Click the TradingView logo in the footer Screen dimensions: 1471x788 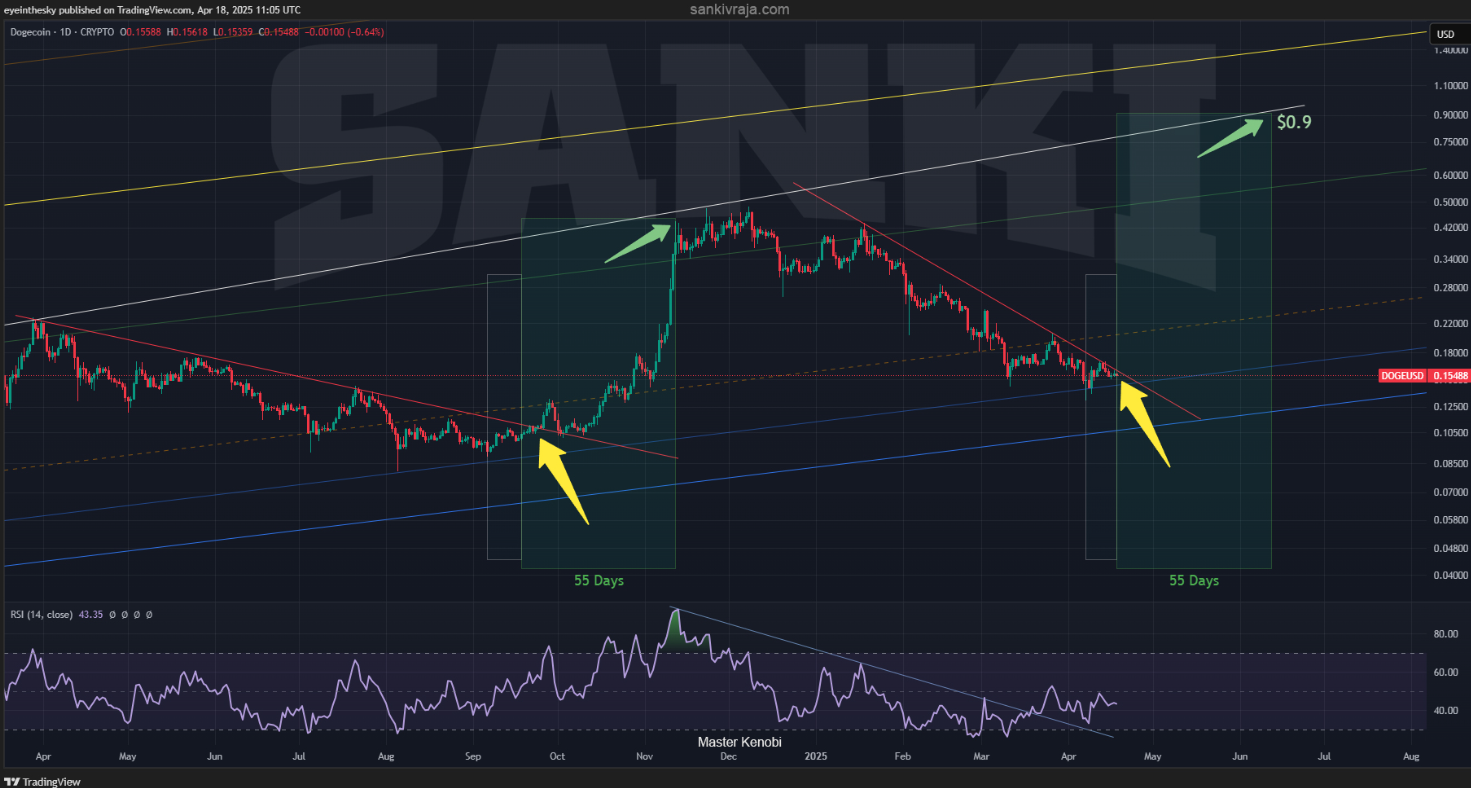43,781
